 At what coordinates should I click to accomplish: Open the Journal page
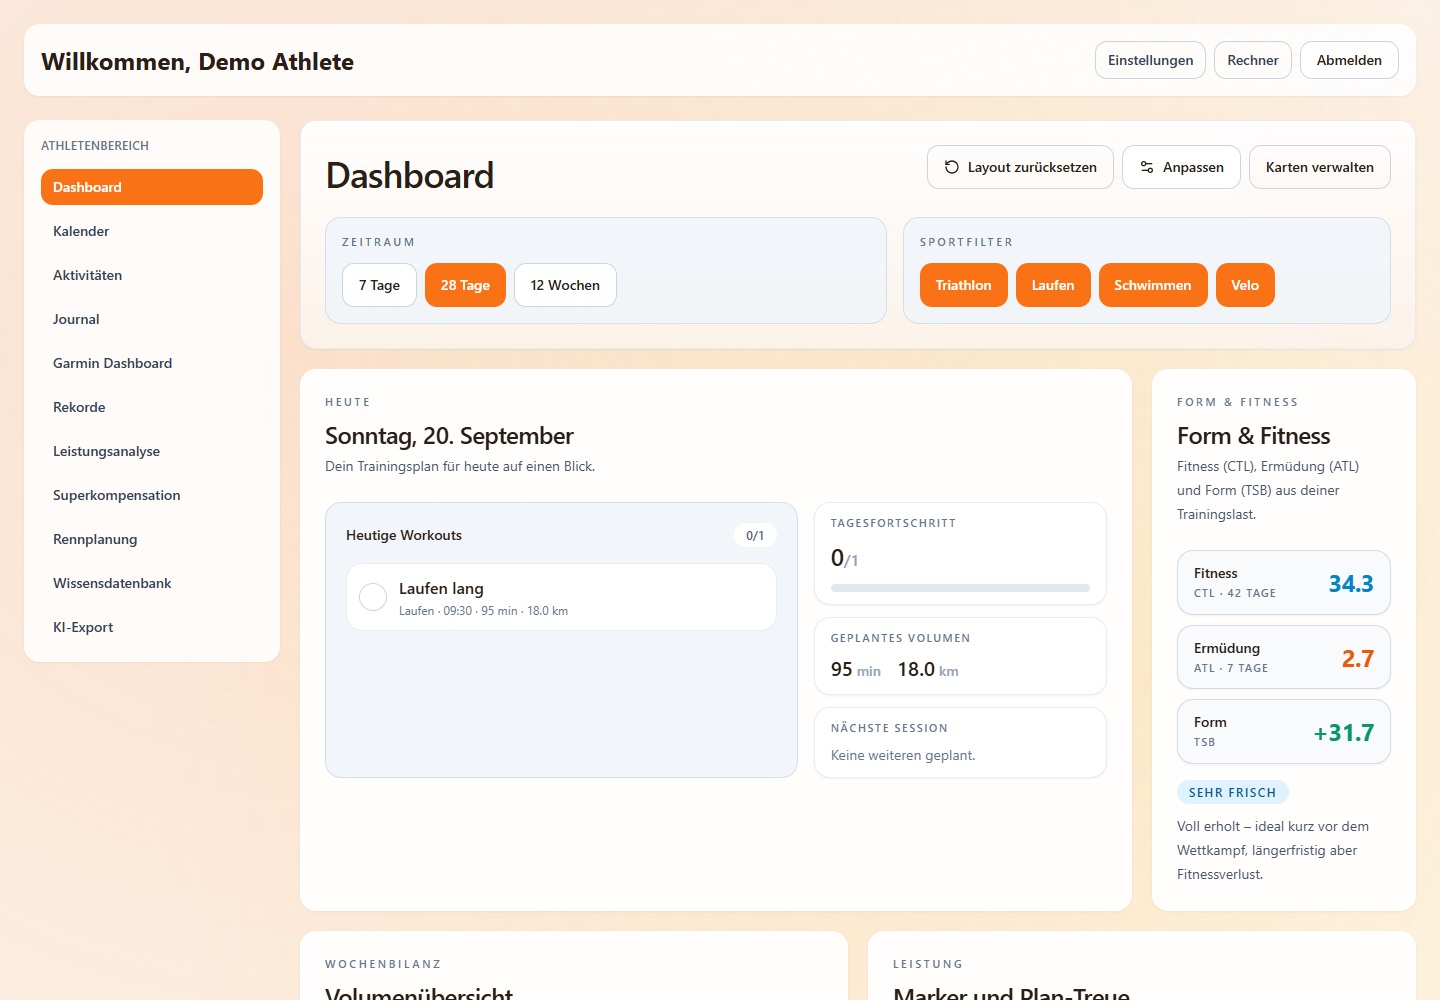(152, 319)
